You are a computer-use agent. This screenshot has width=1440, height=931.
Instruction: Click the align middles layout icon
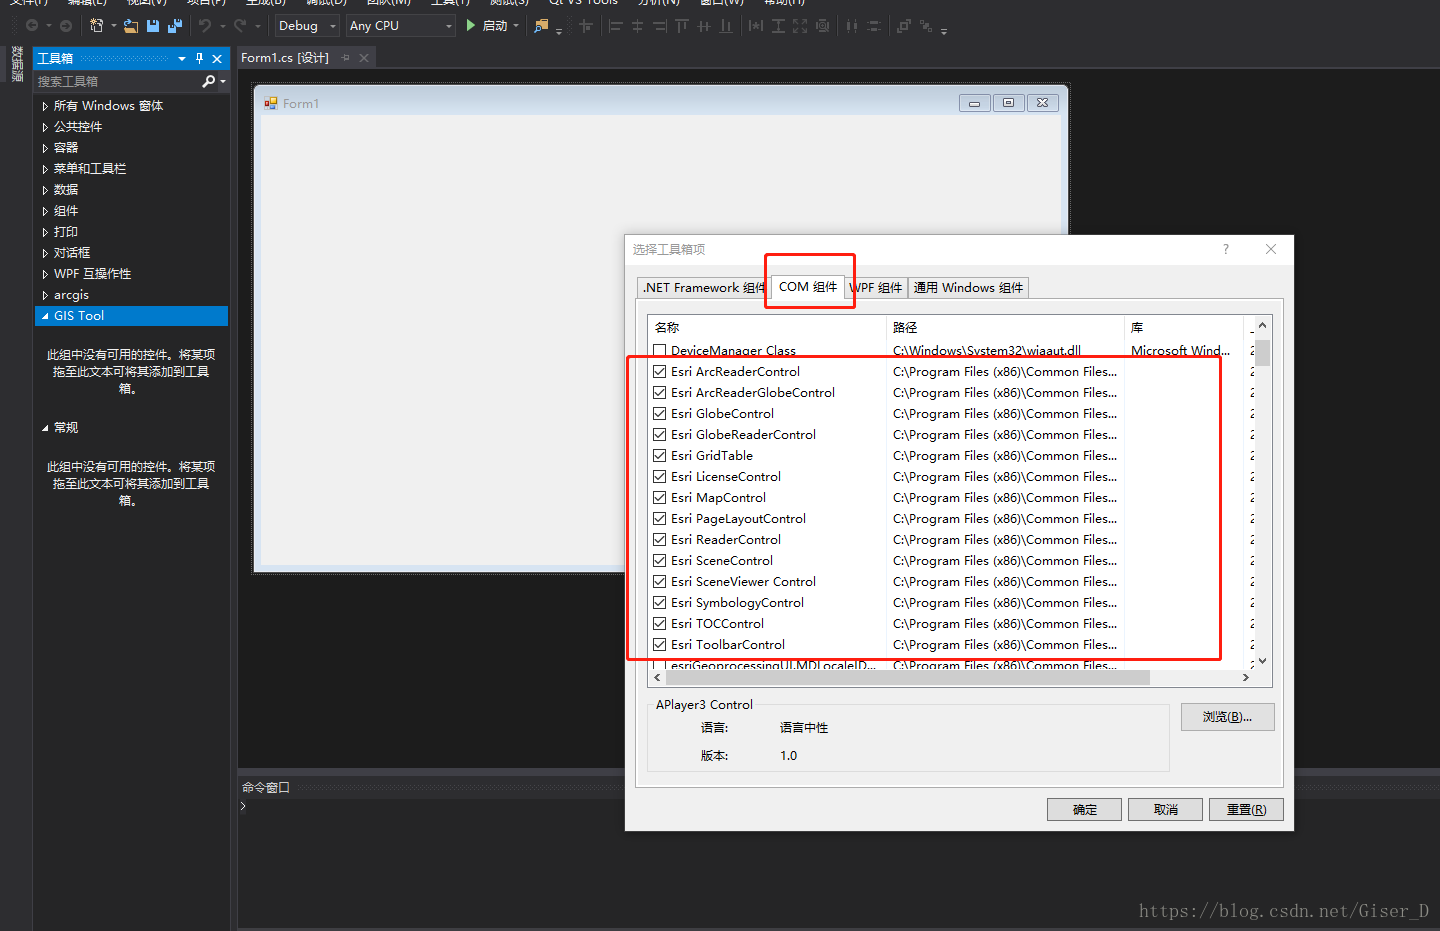[x=704, y=26]
